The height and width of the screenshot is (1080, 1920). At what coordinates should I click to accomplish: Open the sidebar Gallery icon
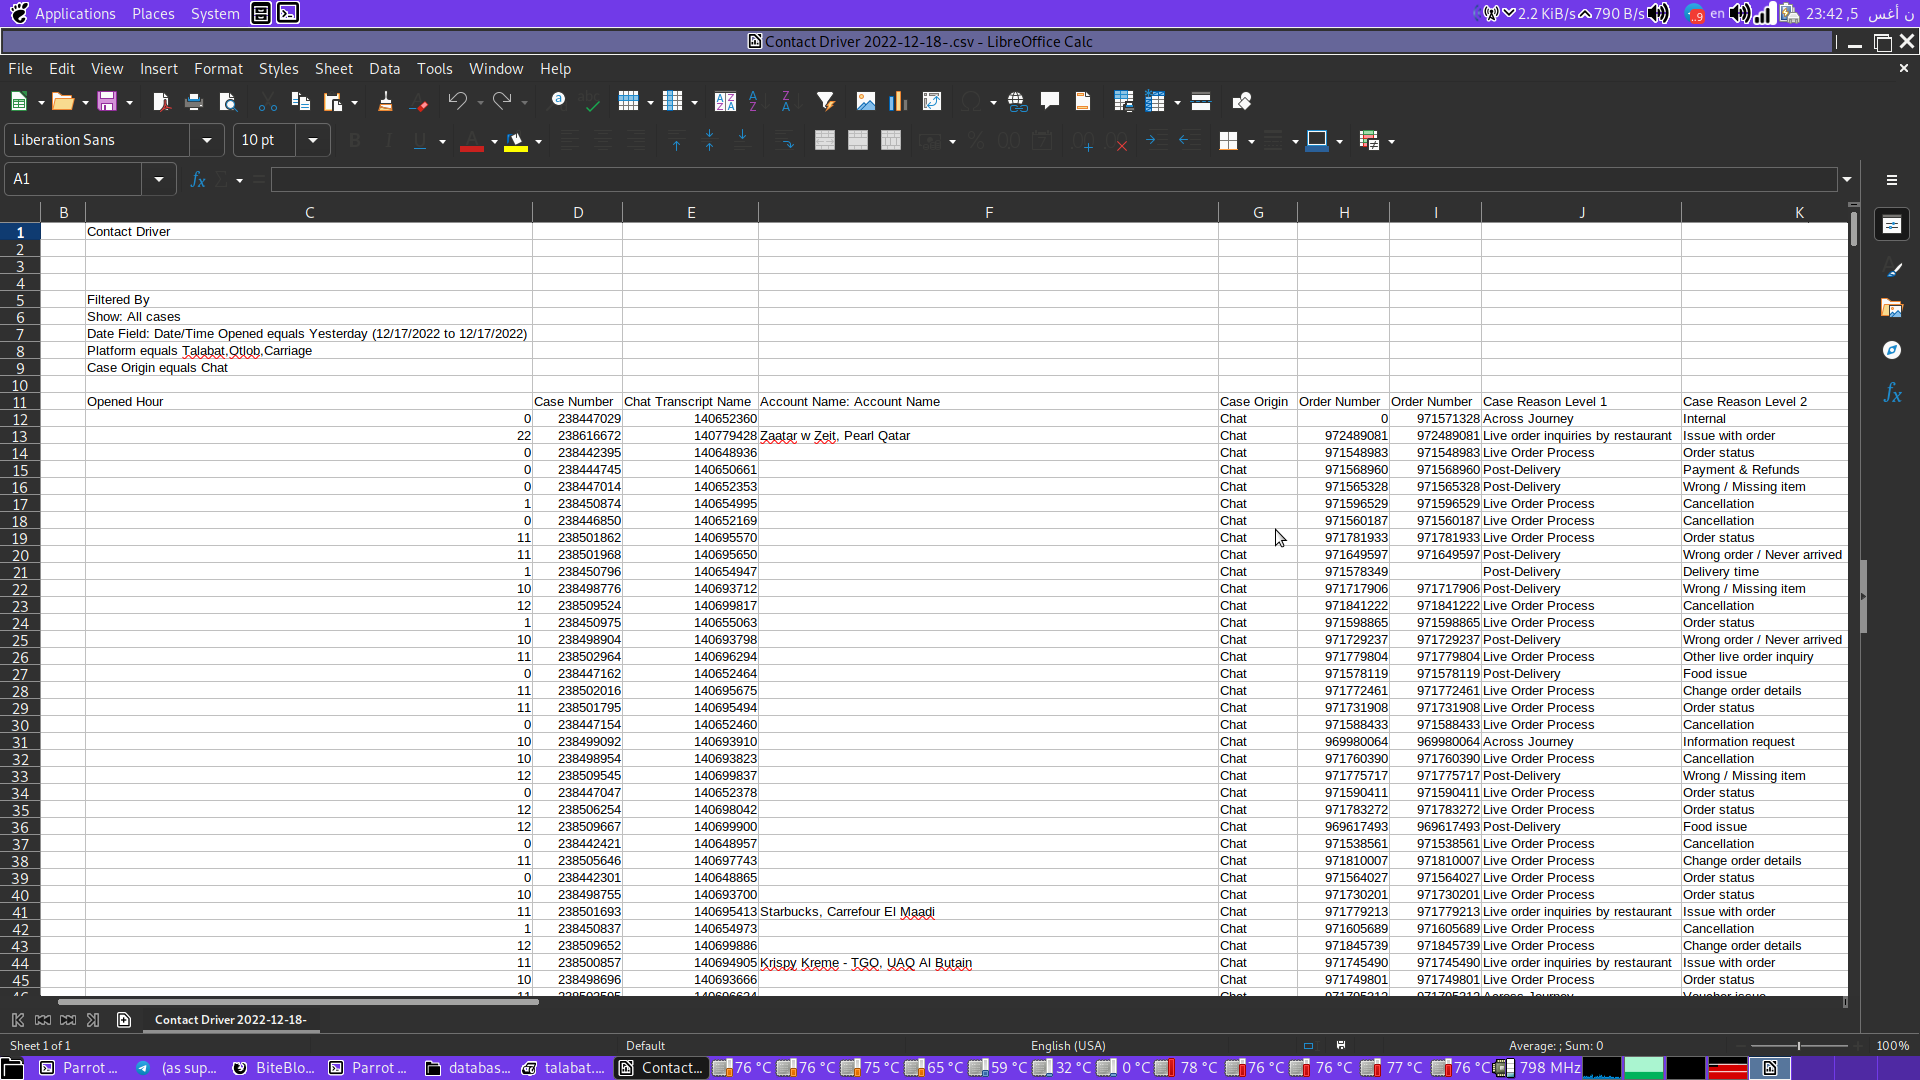(x=1891, y=308)
